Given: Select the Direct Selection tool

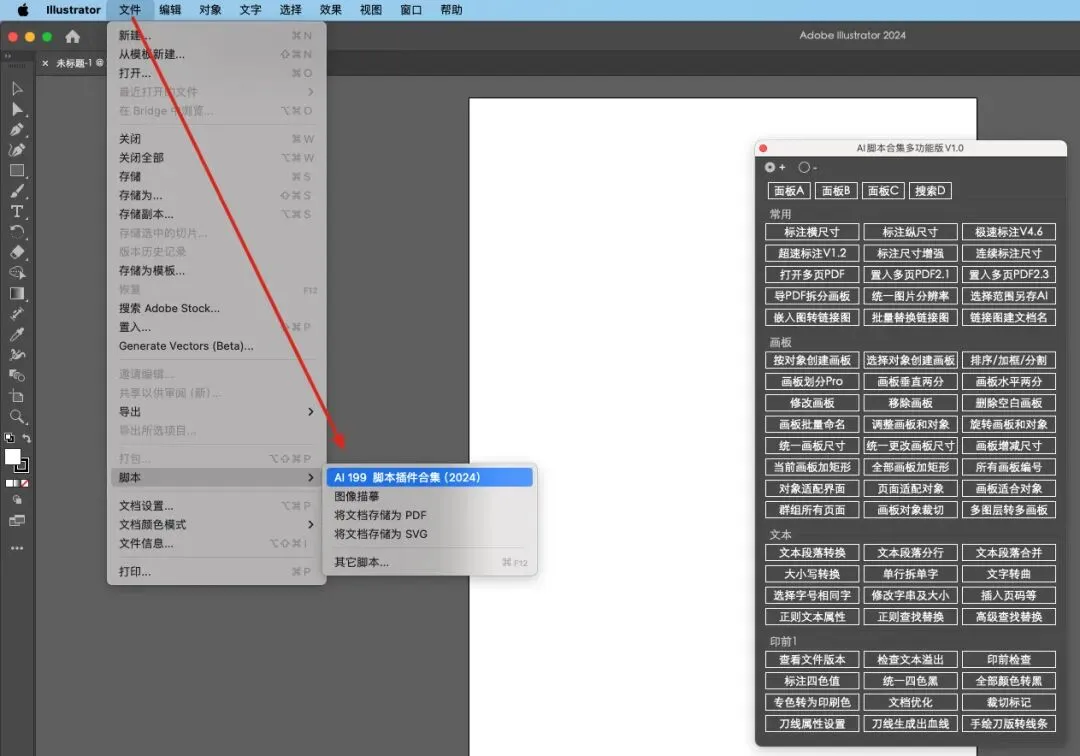Looking at the screenshot, I should pyautogui.click(x=17, y=109).
